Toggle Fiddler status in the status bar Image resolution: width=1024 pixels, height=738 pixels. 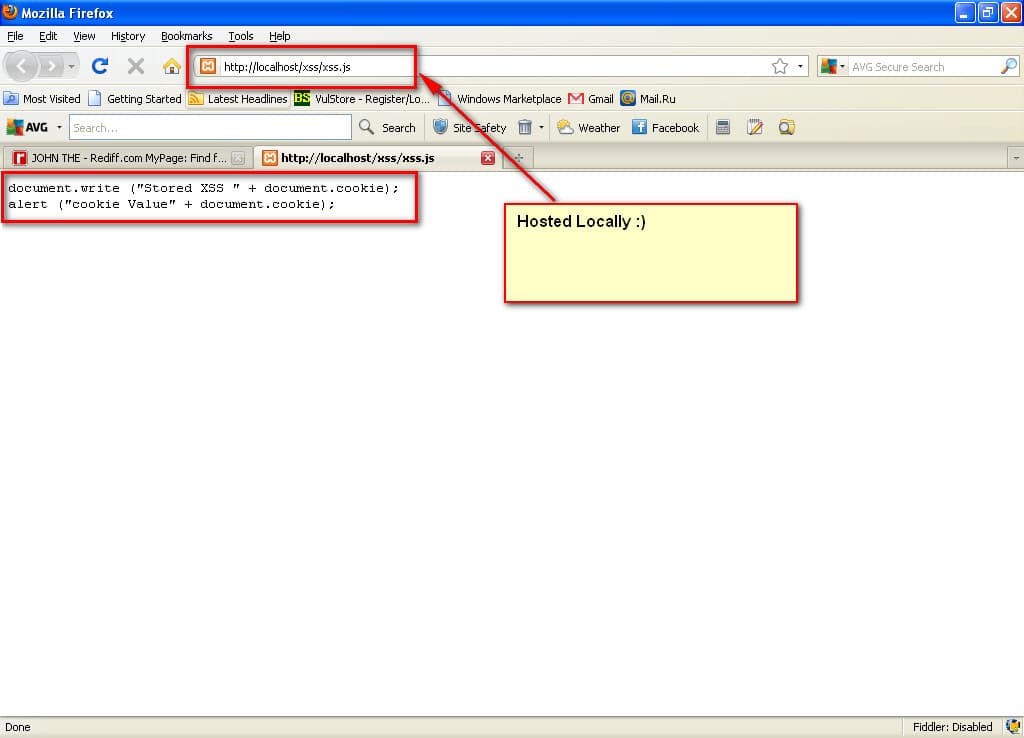[951, 727]
